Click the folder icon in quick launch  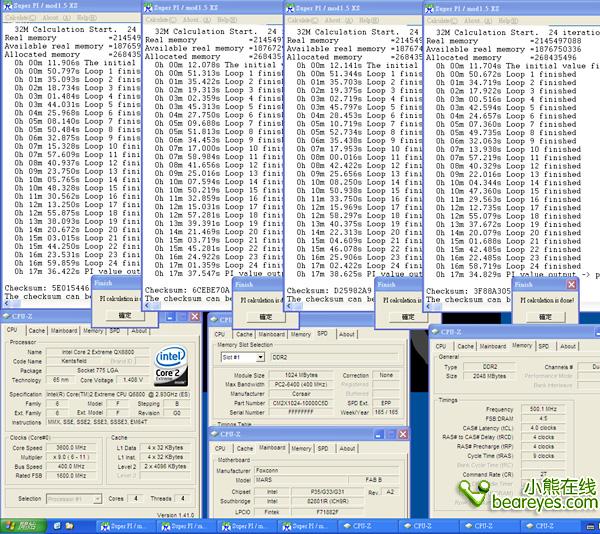tap(69, 526)
